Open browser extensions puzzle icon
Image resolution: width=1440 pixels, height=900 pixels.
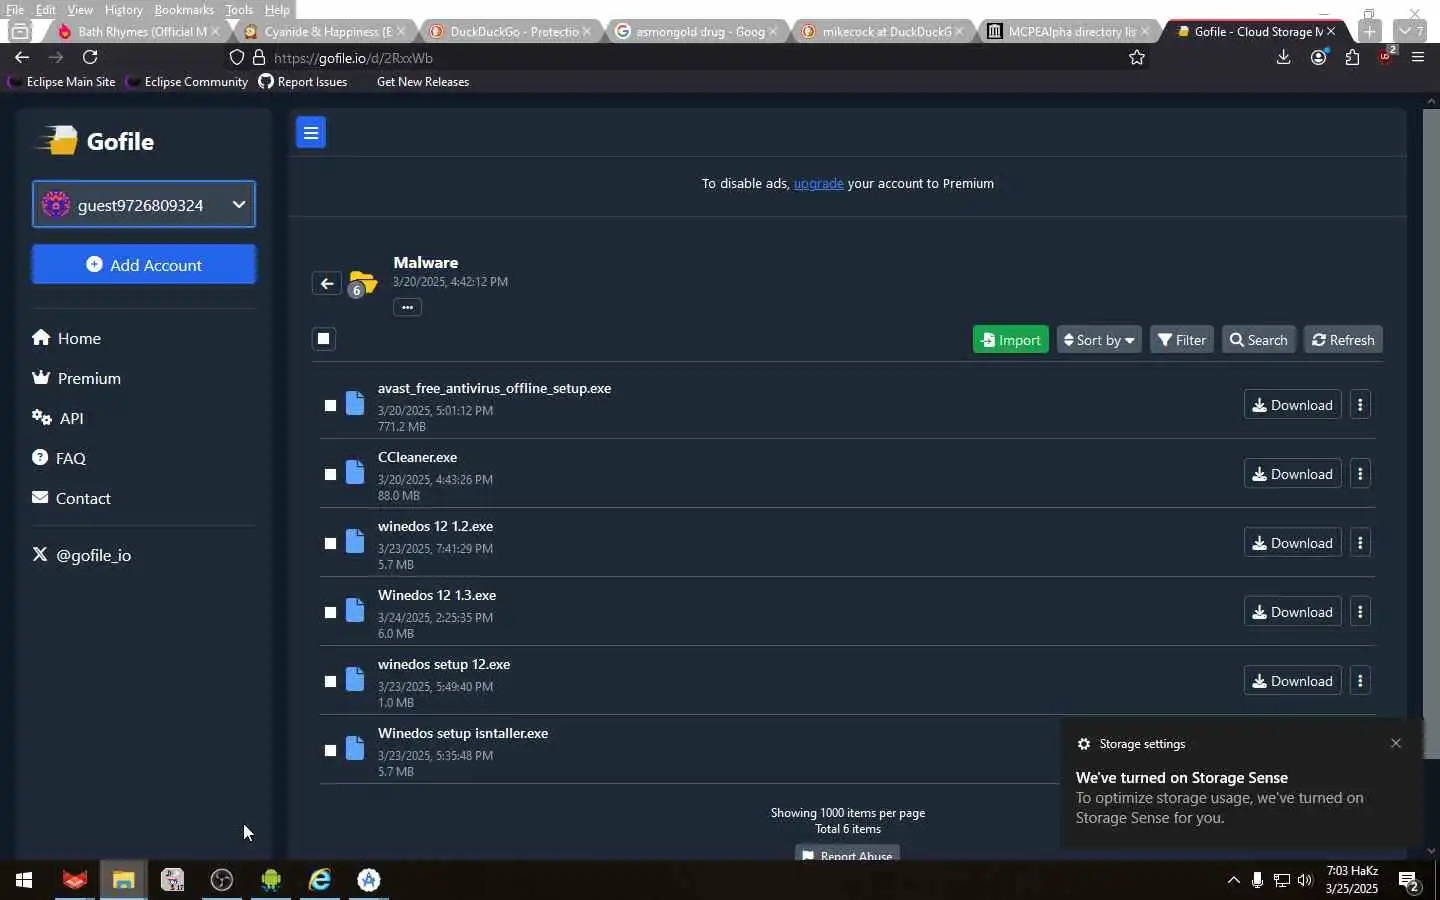click(x=1353, y=58)
